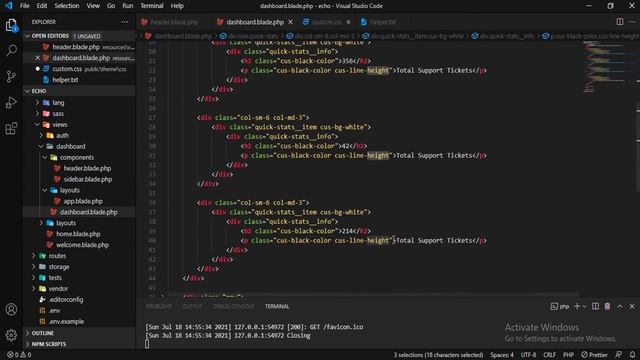
Task: Open the Terminal menu
Action: (x=152, y=6)
